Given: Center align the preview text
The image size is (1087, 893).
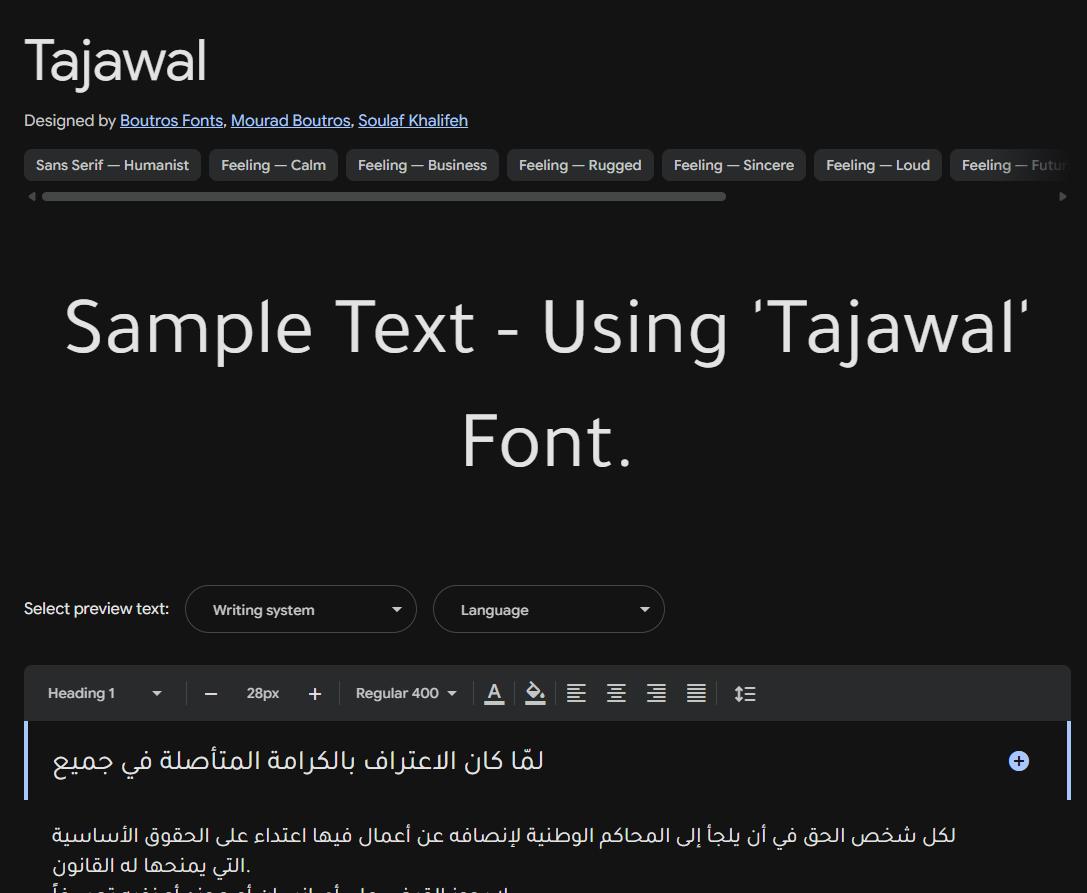Looking at the screenshot, I should click(x=616, y=693).
